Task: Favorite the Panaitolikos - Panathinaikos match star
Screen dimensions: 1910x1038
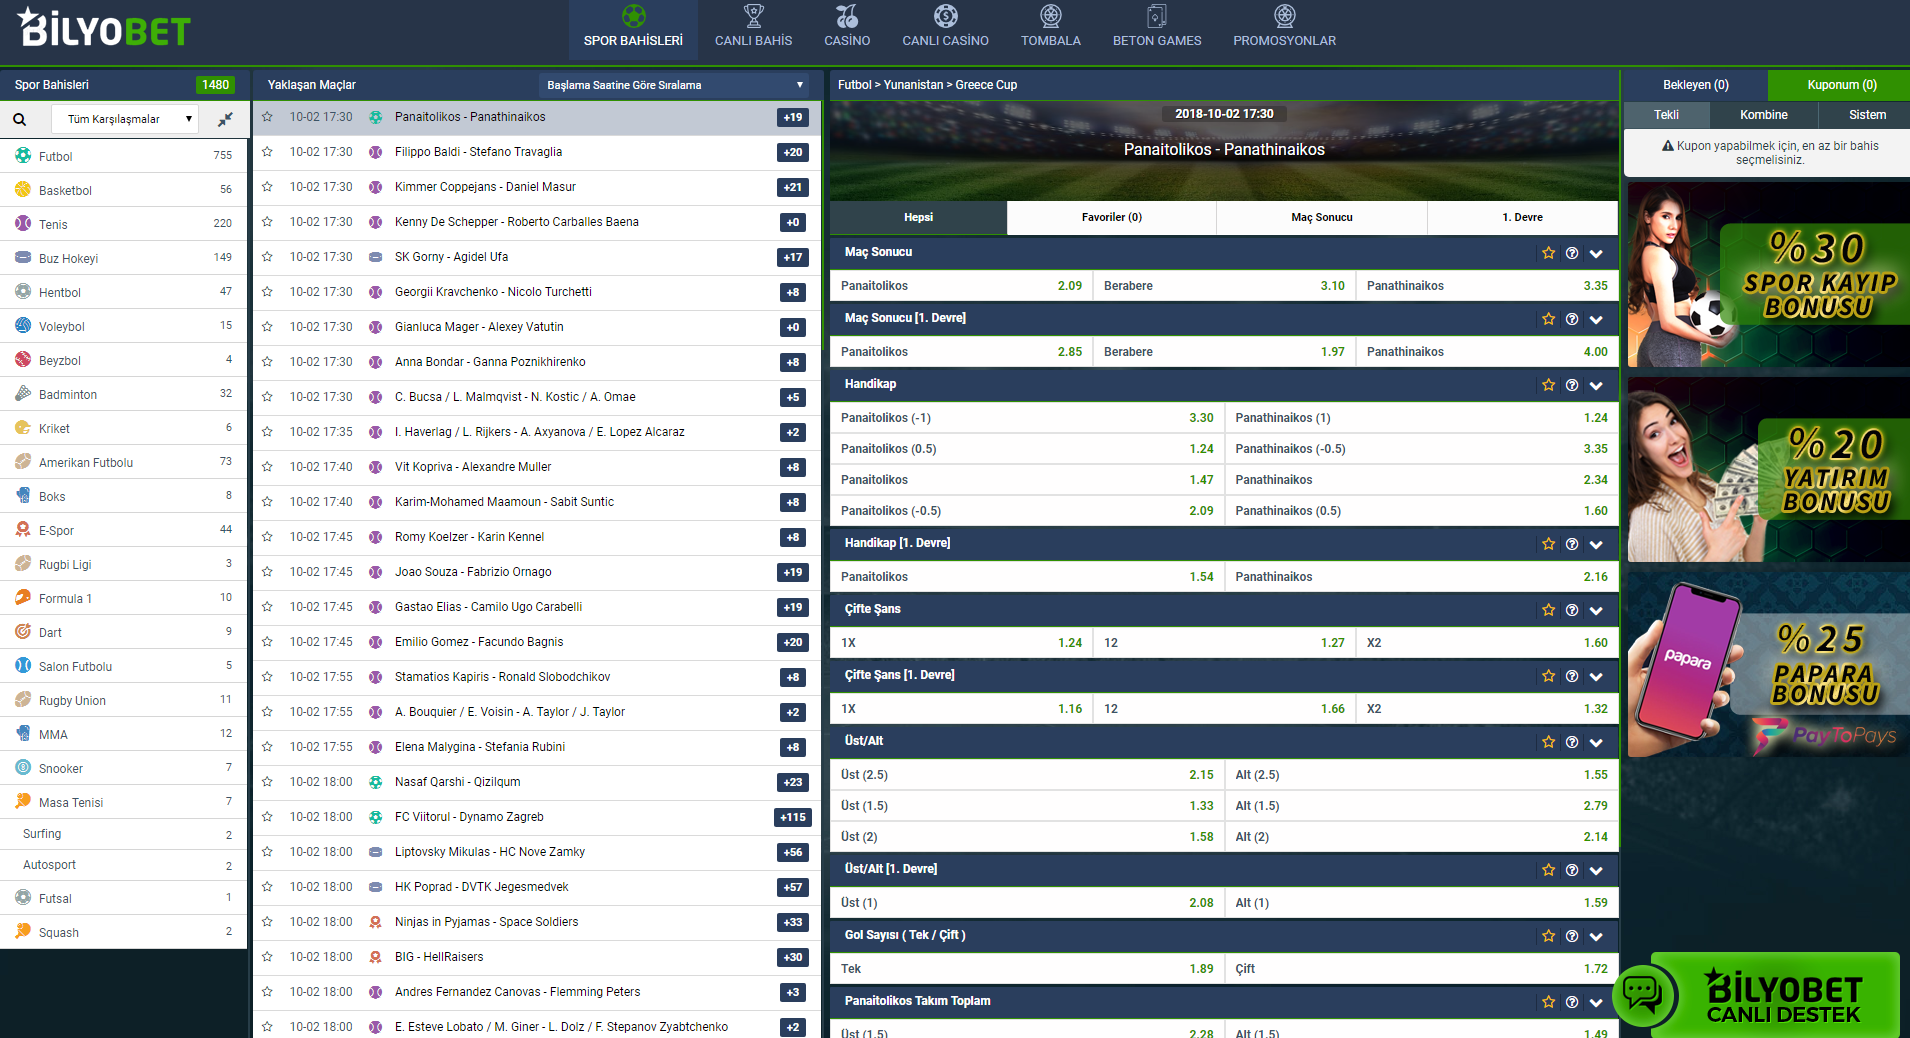Action: [x=267, y=117]
